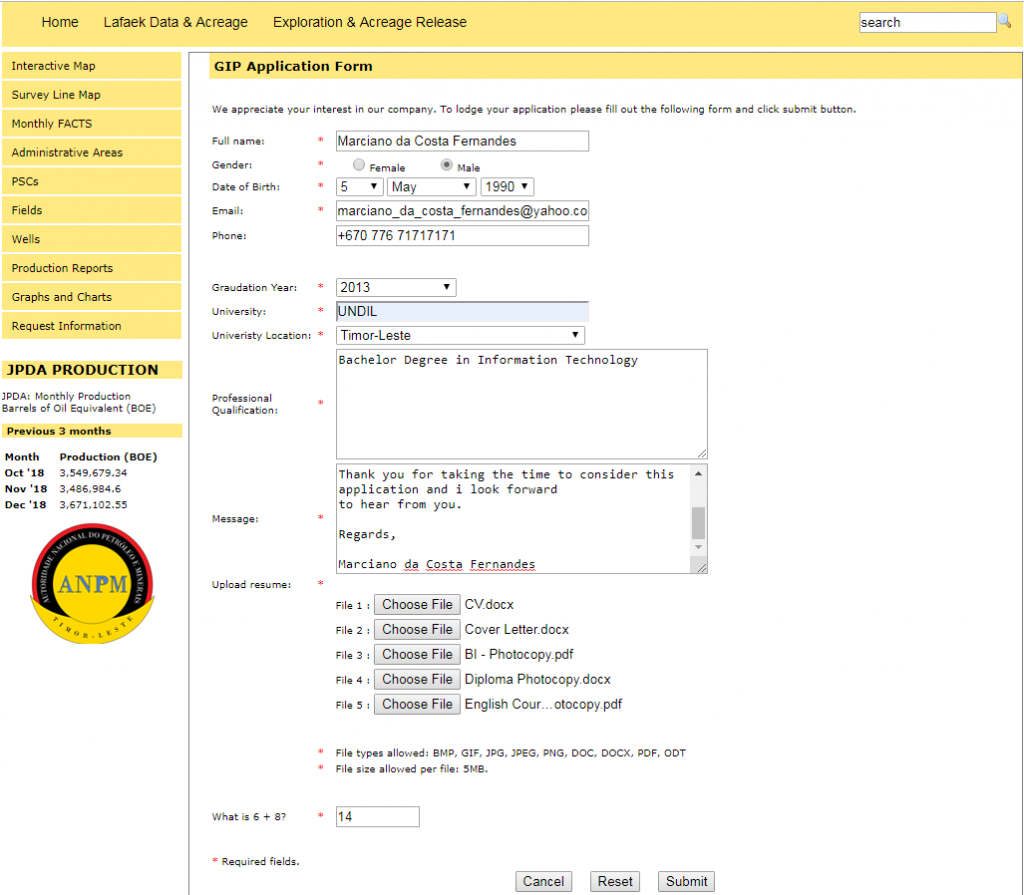The width and height of the screenshot is (1024, 895).
Task: Click the Reset button
Action: point(615,881)
